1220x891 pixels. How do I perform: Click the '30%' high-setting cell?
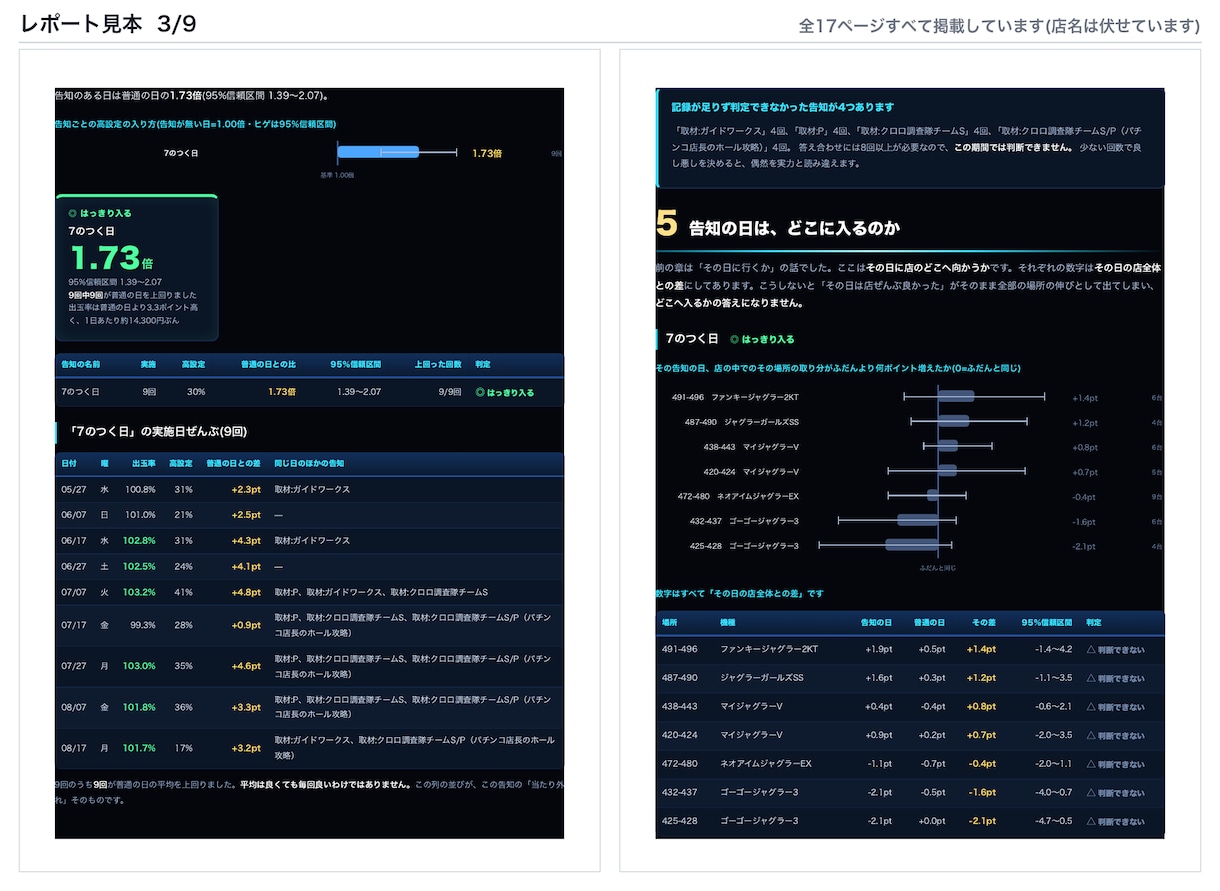click(x=196, y=392)
